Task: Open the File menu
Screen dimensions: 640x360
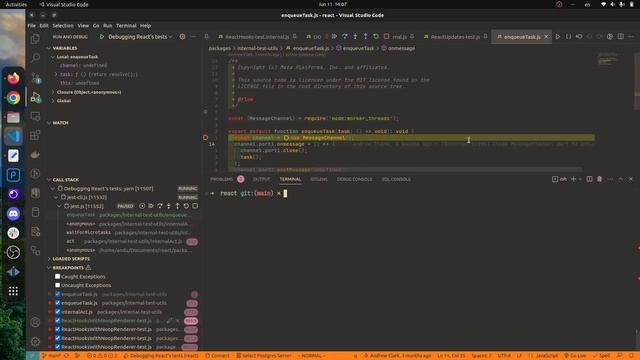Action: (x=31, y=26)
